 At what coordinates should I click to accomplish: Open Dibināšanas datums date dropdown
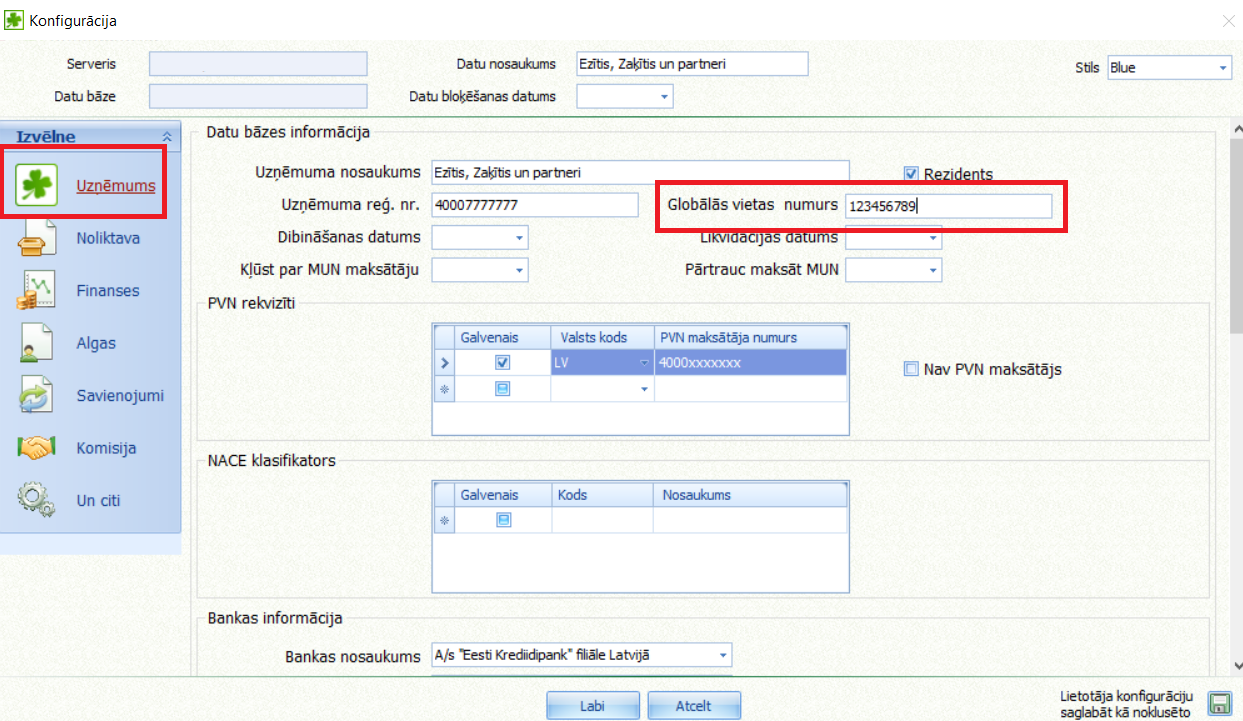click(519, 238)
